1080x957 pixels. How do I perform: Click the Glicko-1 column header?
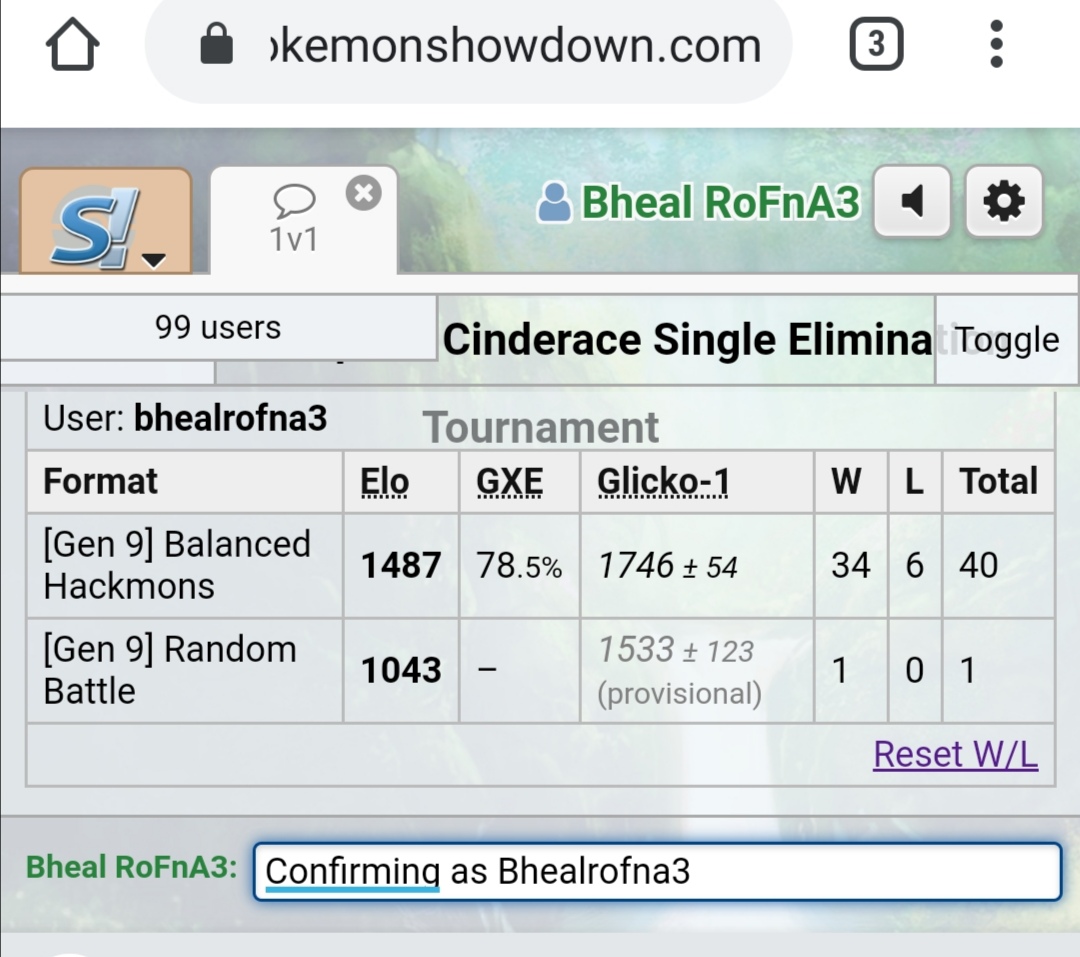pos(663,482)
